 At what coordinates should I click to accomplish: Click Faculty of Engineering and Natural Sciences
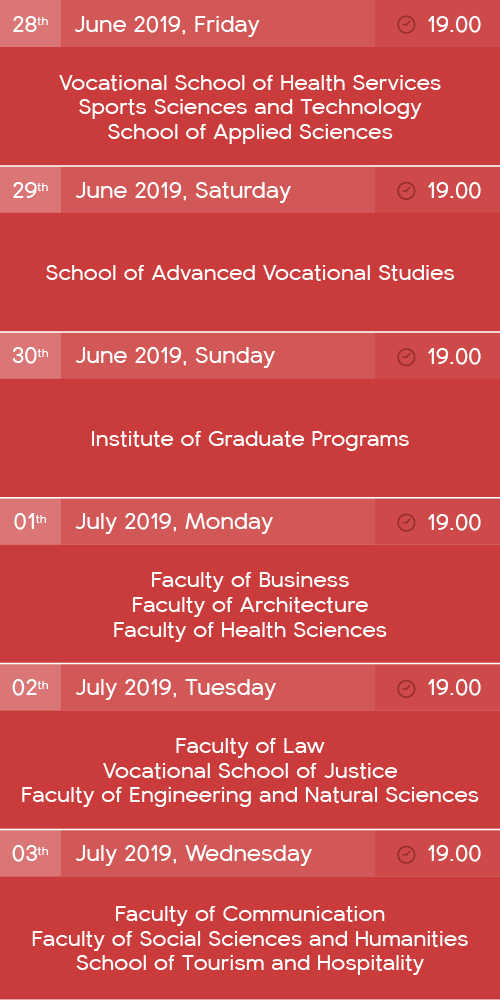[250, 795]
